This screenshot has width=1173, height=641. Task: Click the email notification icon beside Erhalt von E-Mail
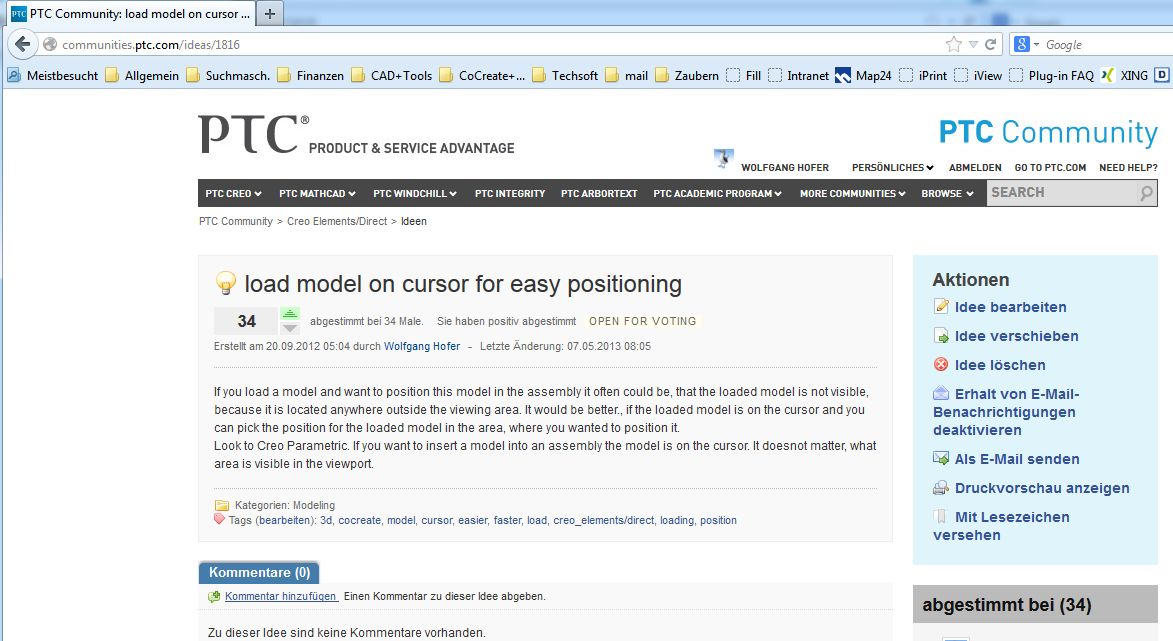941,393
